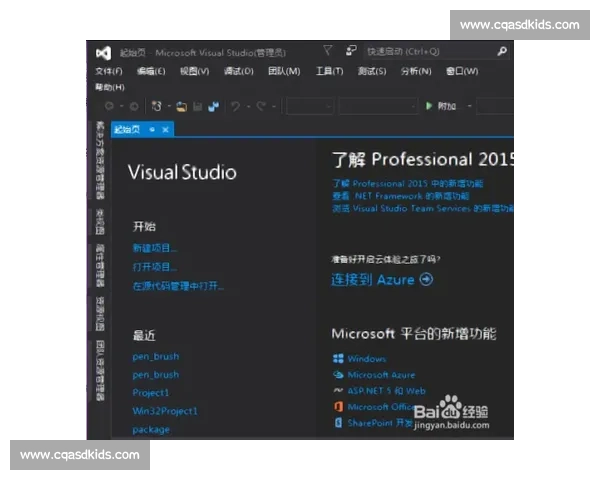The width and height of the screenshot is (600, 480).
Task: Click the 新建项目... link
Action: point(155,248)
